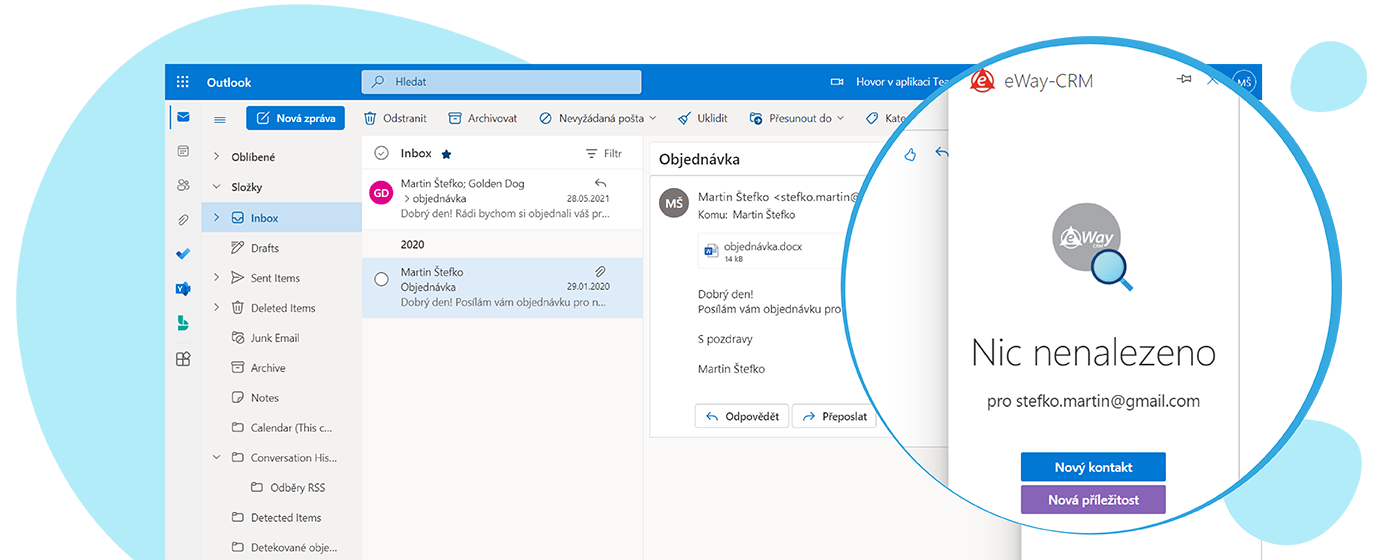Image resolution: width=1400 pixels, height=560 pixels.
Task: Open the More apps grid icon
Action: tap(183, 359)
